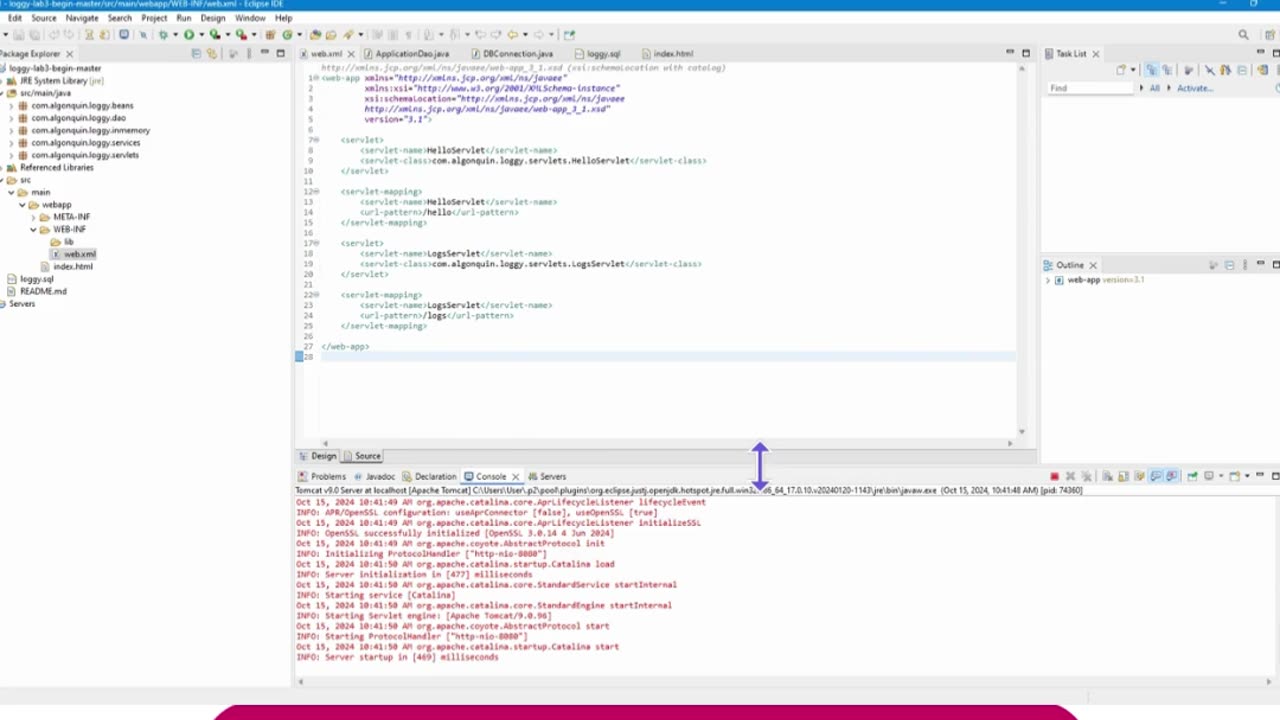Image resolution: width=1280 pixels, height=720 pixels.
Task: Terminate server with red stop icon in Console
Action: 1054,476
